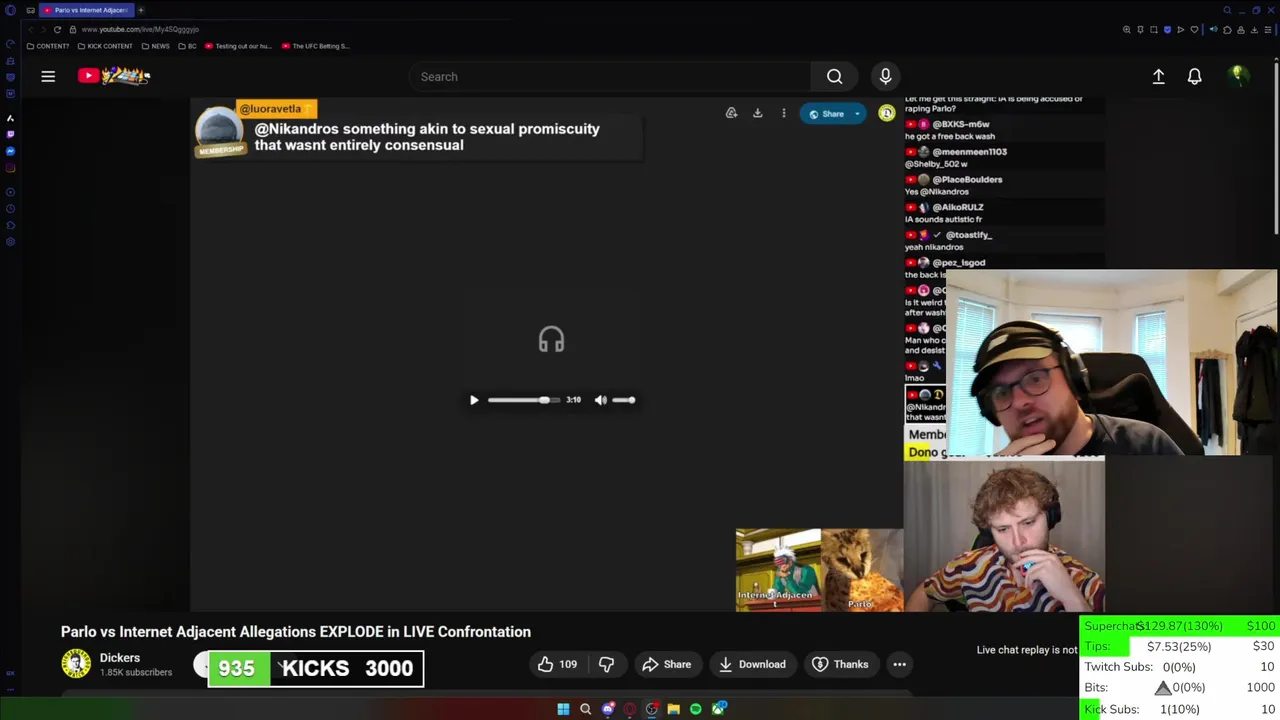
Task: Open Spotify from the taskbar
Action: (696, 709)
